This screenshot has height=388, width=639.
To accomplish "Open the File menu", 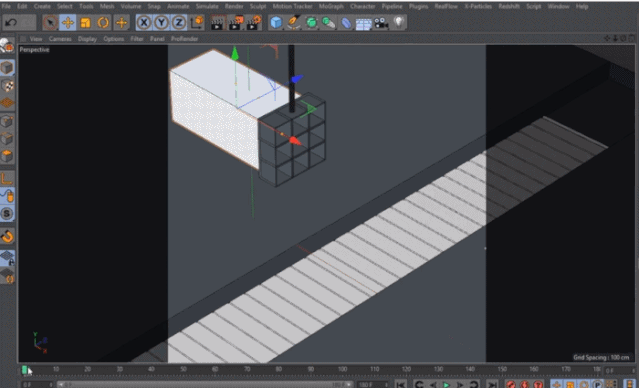I will coord(6,7).
